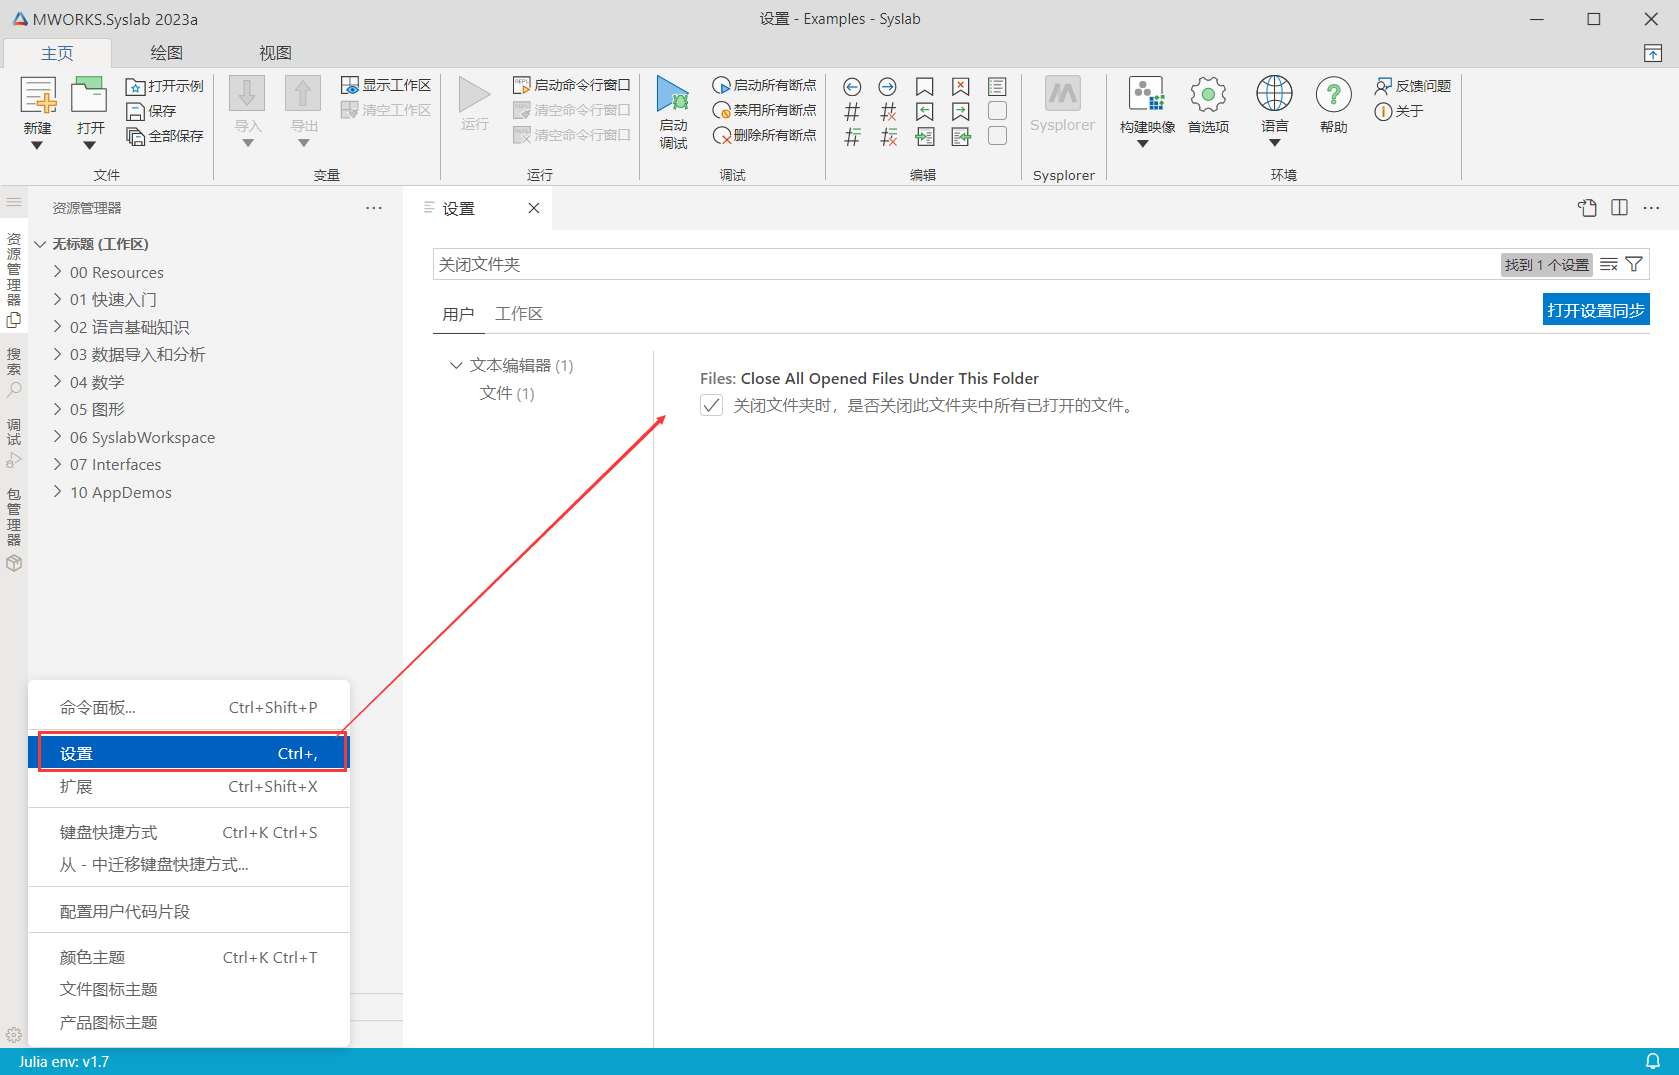Click the Help (帮助) question mark icon

[x=1333, y=96]
